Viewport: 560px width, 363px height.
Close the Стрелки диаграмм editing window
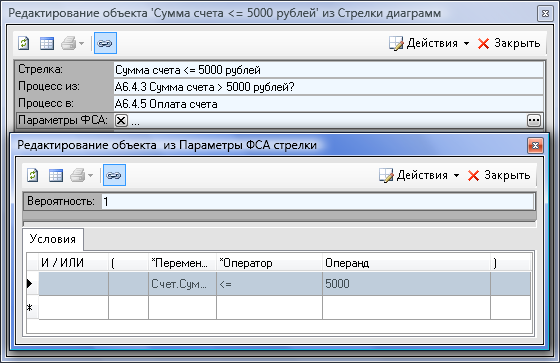(x=545, y=13)
